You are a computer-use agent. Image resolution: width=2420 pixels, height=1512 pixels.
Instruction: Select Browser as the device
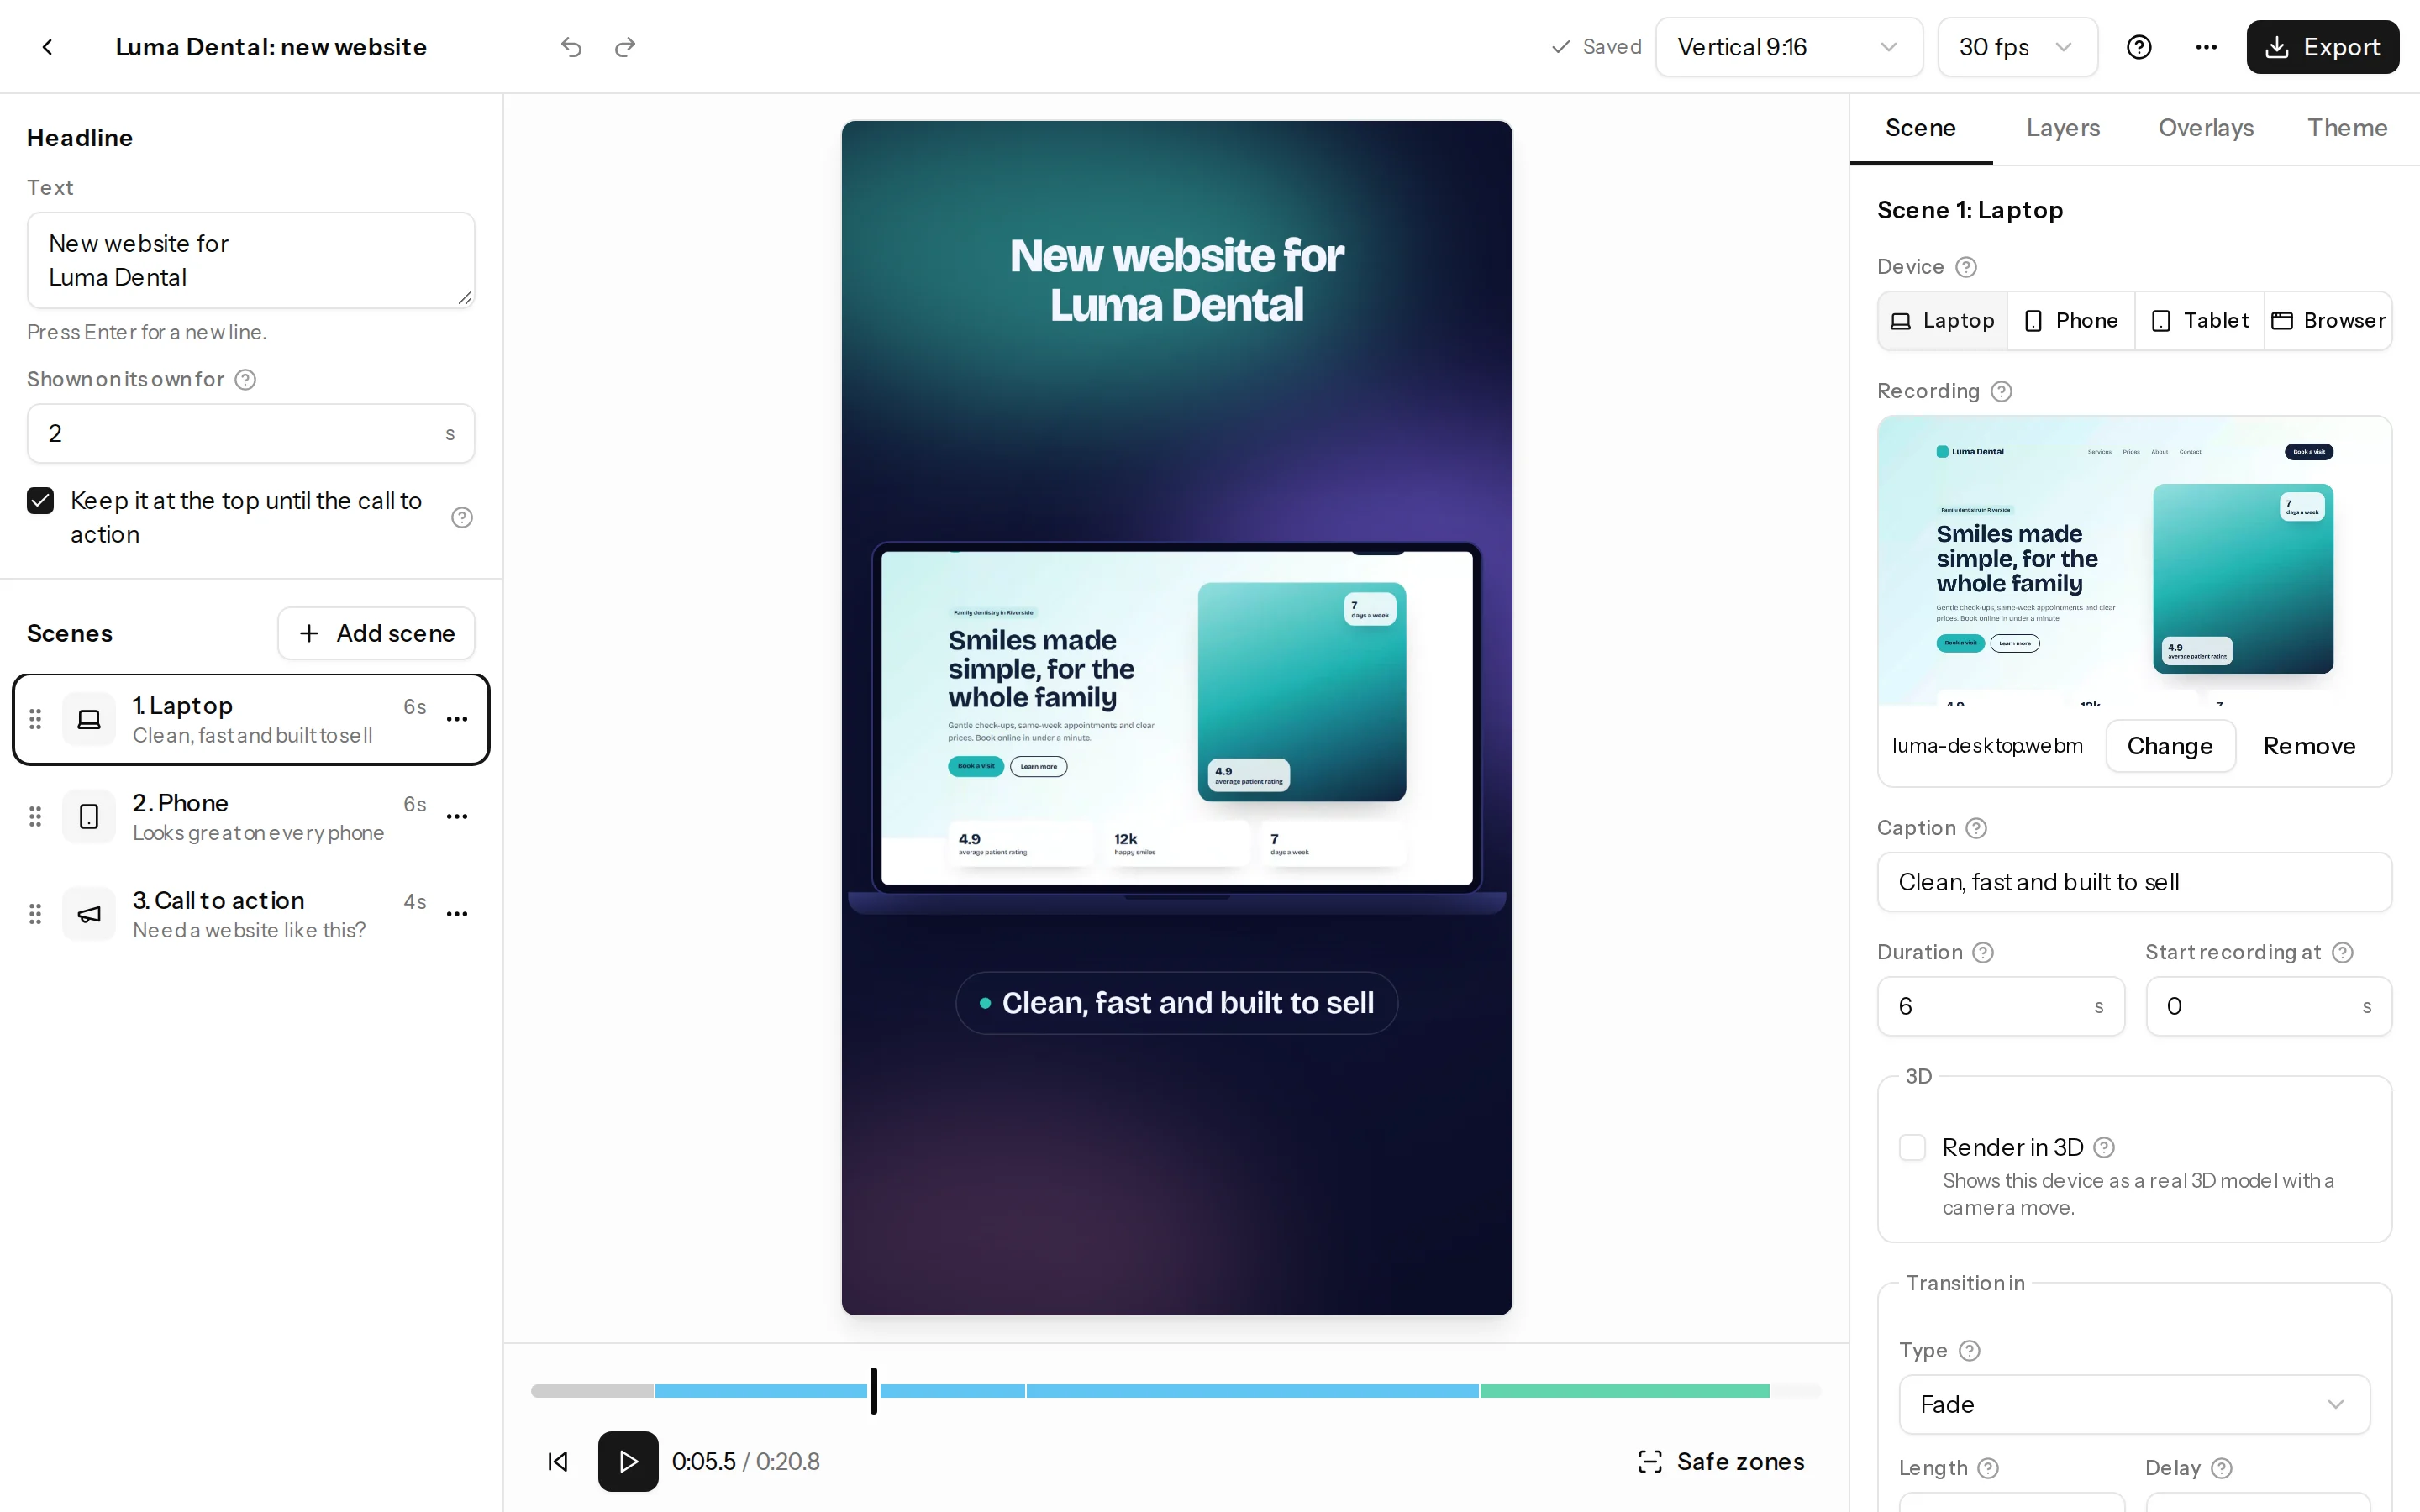2327,320
